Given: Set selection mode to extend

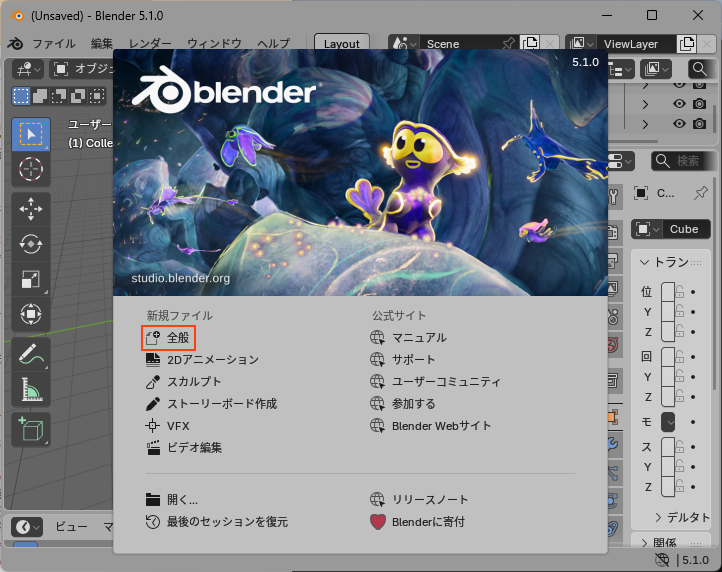Looking at the screenshot, I should (40, 96).
